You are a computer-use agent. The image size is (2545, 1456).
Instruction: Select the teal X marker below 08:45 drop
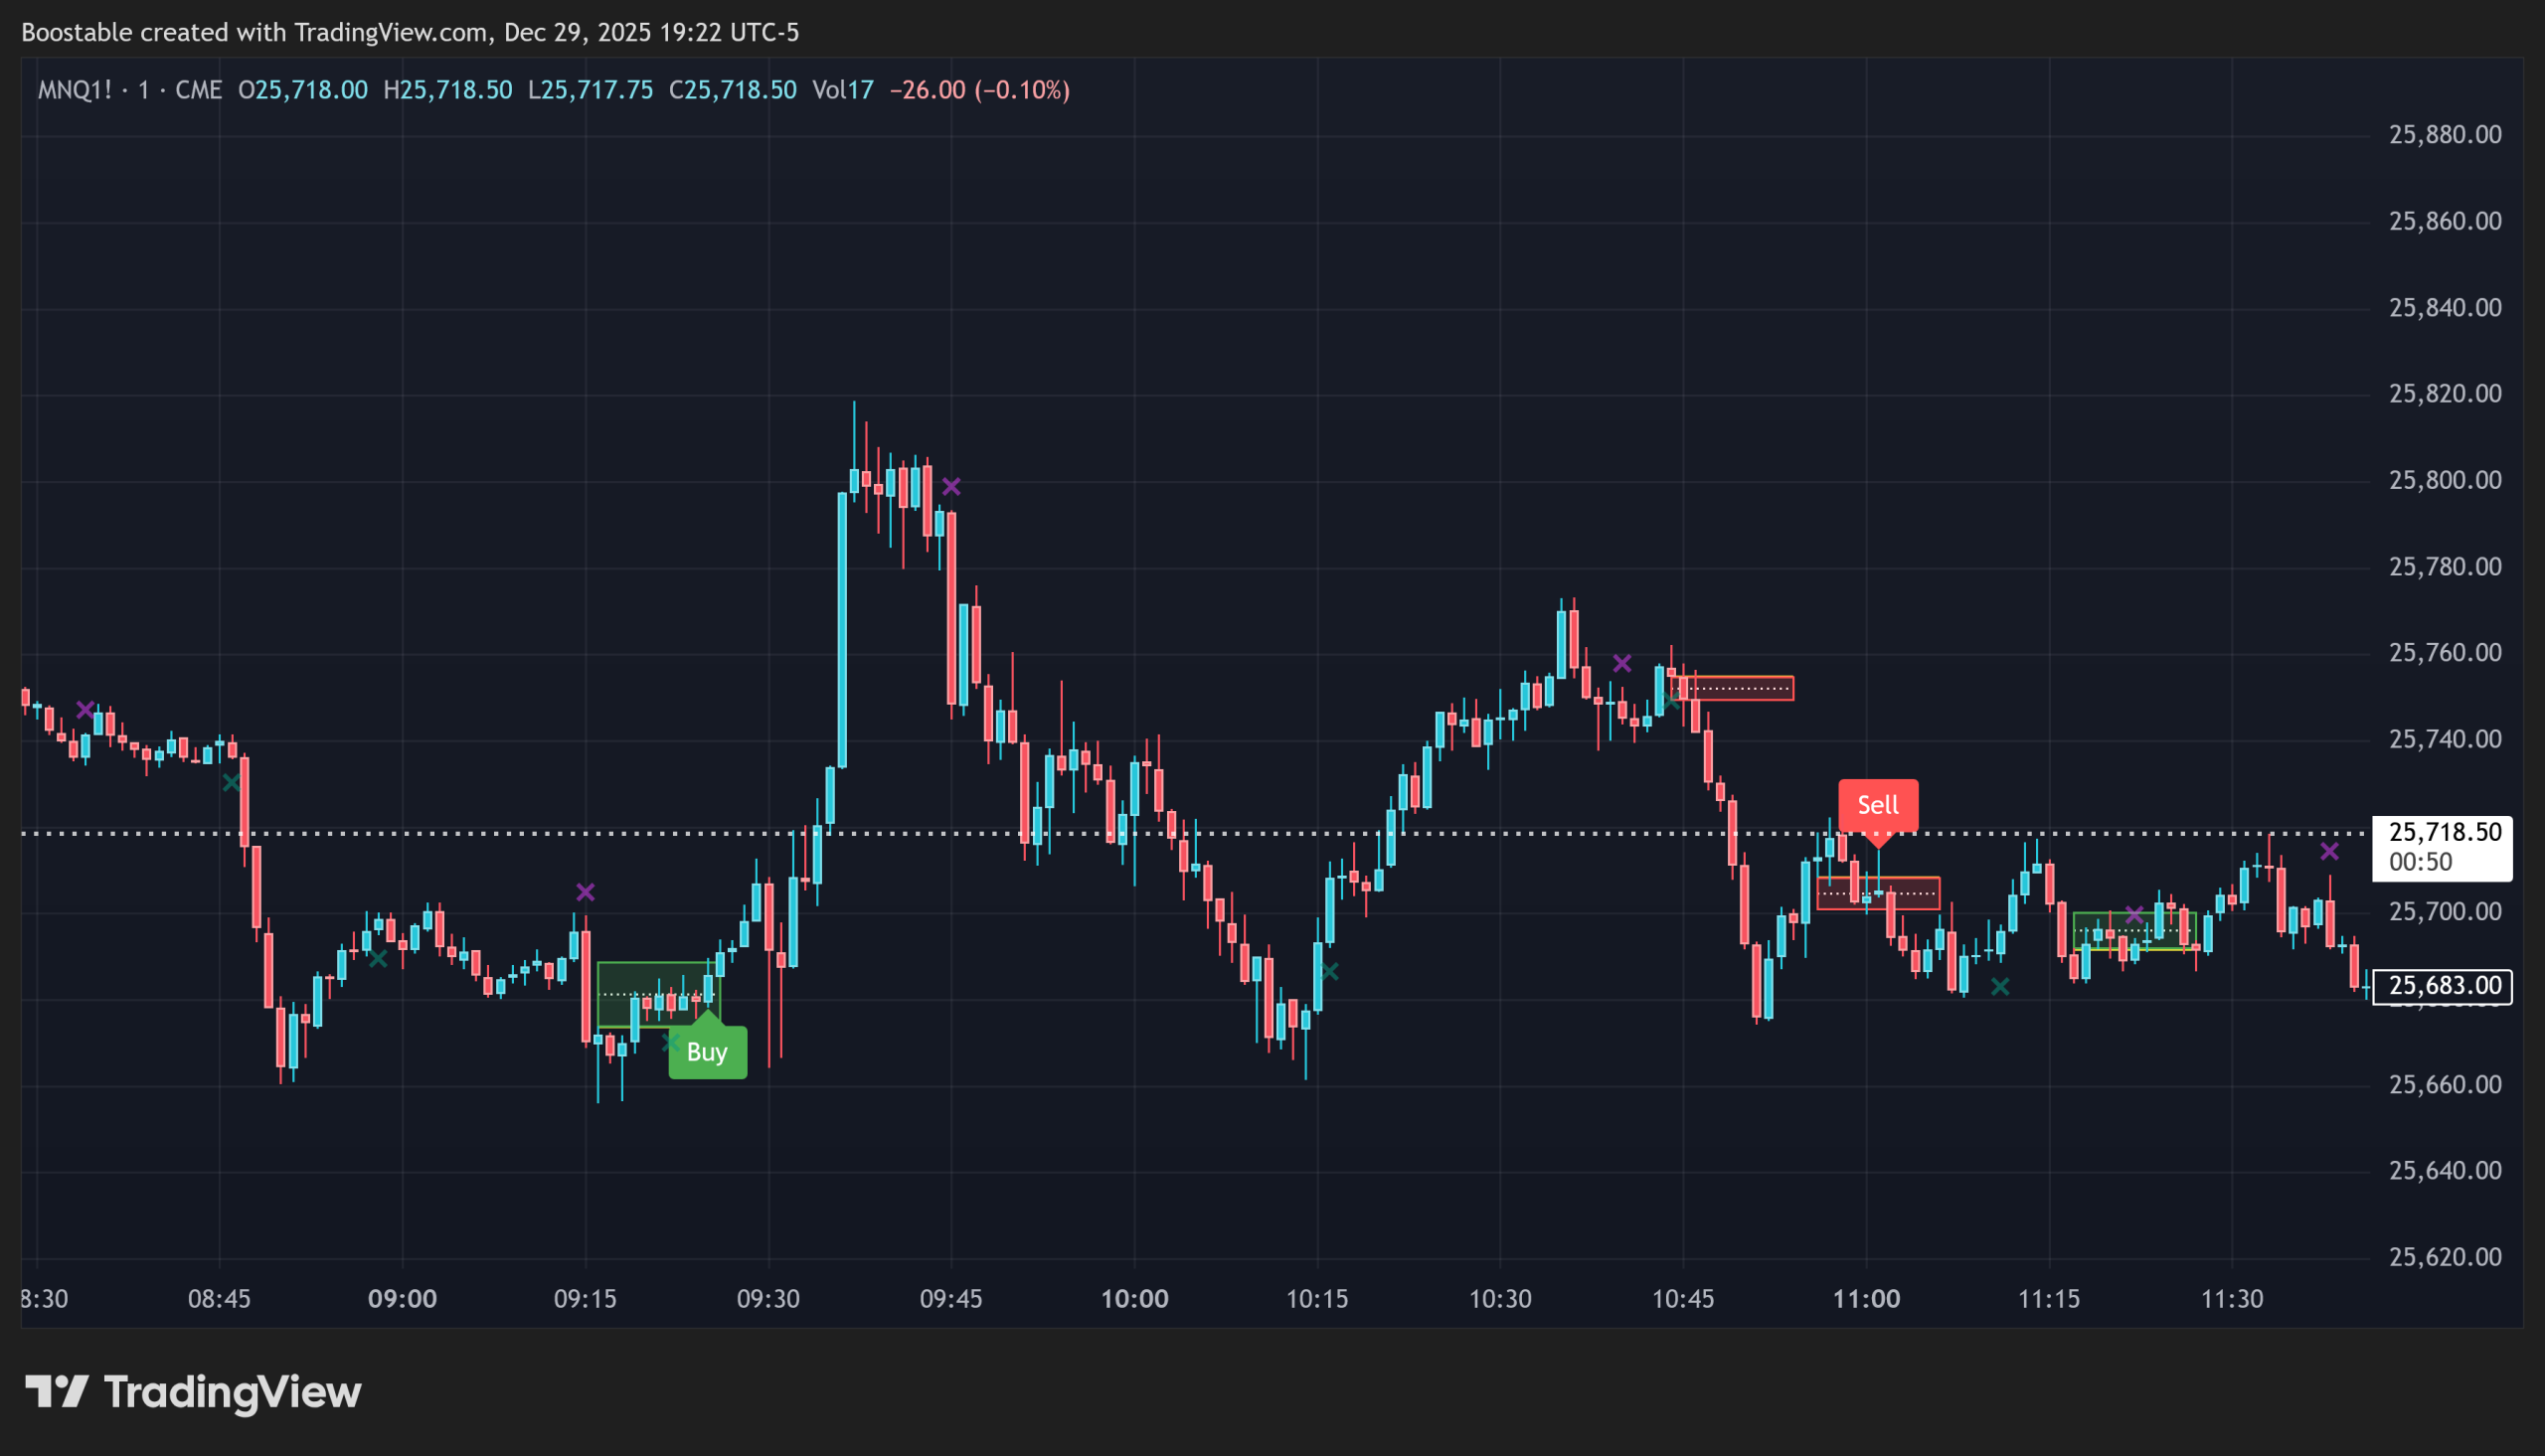coord(231,783)
